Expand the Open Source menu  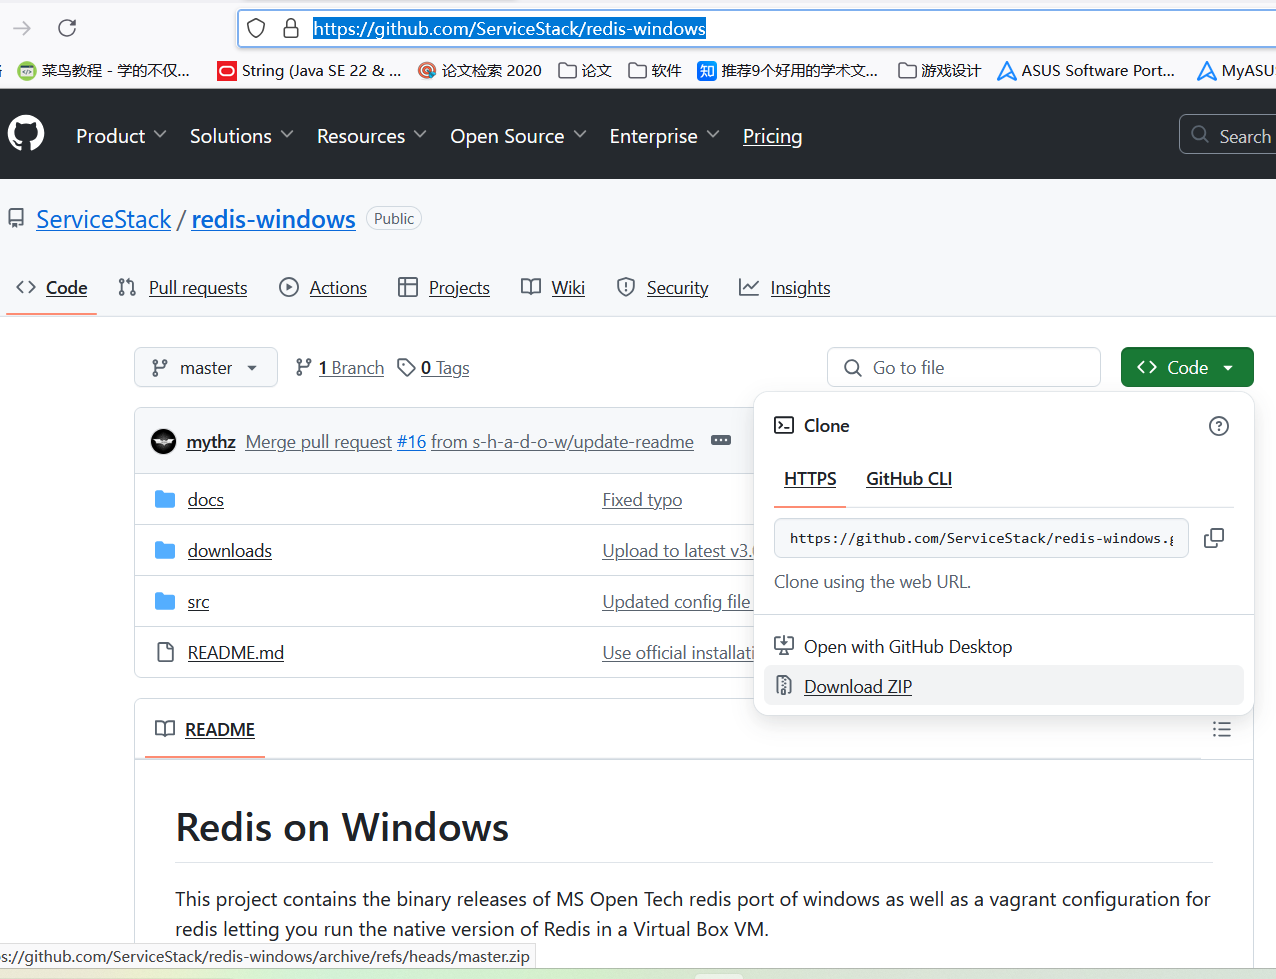tap(518, 136)
